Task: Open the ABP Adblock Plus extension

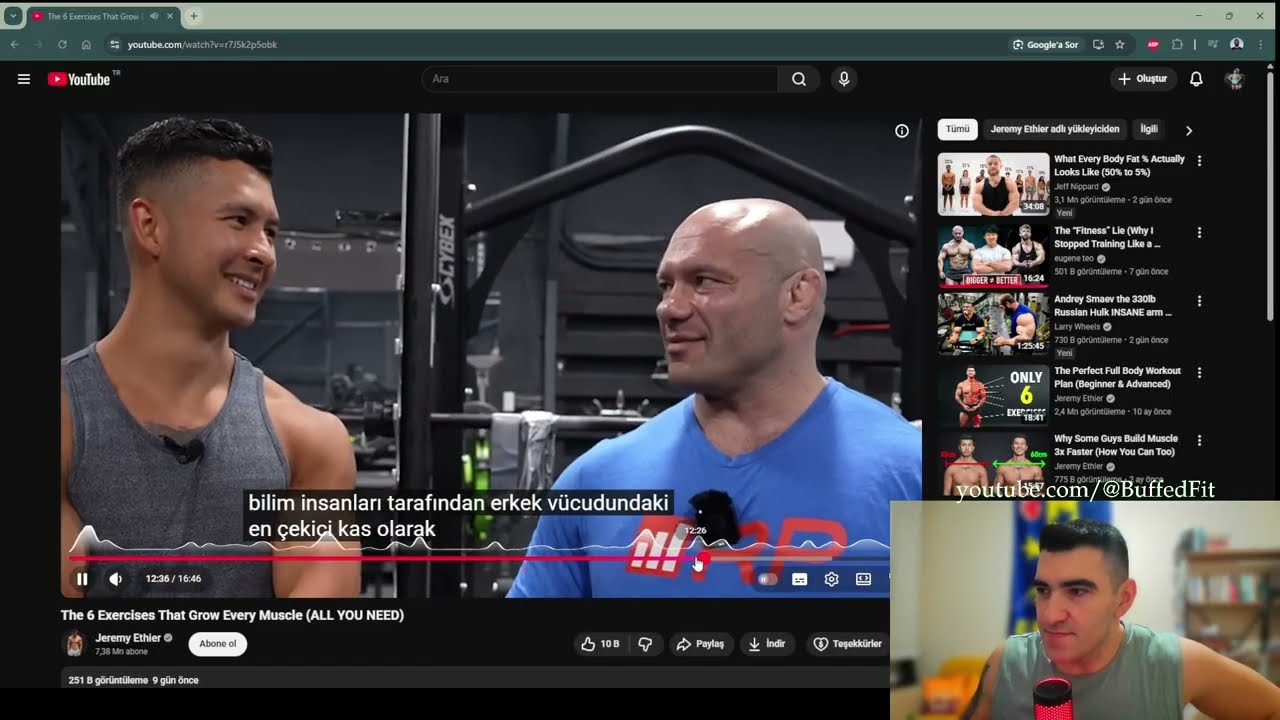Action: [x=1153, y=44]
